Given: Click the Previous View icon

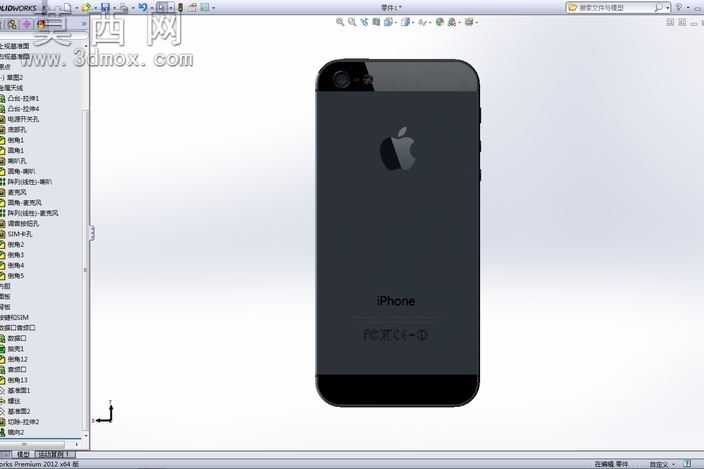Looking at the screenshot, I should (x=364, y=22).
